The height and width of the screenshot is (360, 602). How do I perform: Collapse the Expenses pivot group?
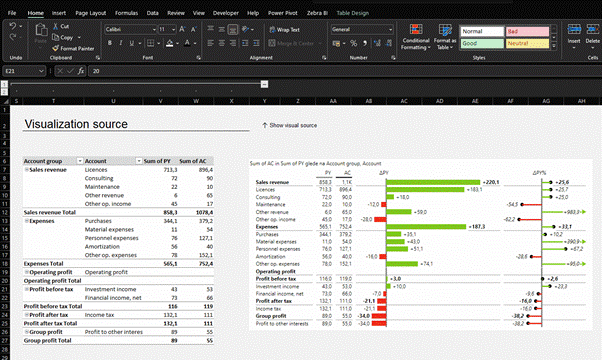tap(26, 221)
